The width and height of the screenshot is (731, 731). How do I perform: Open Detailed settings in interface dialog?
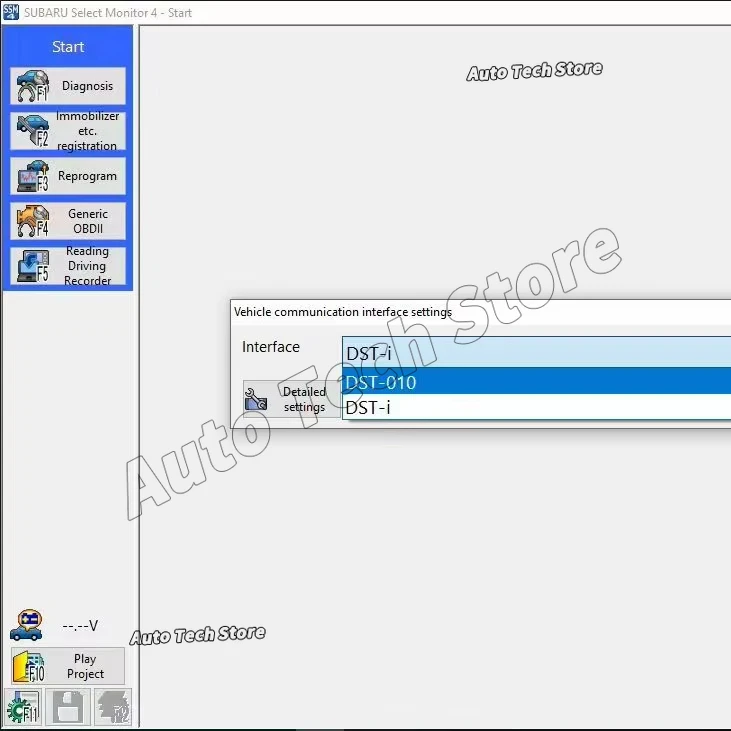tap(291, 399)
